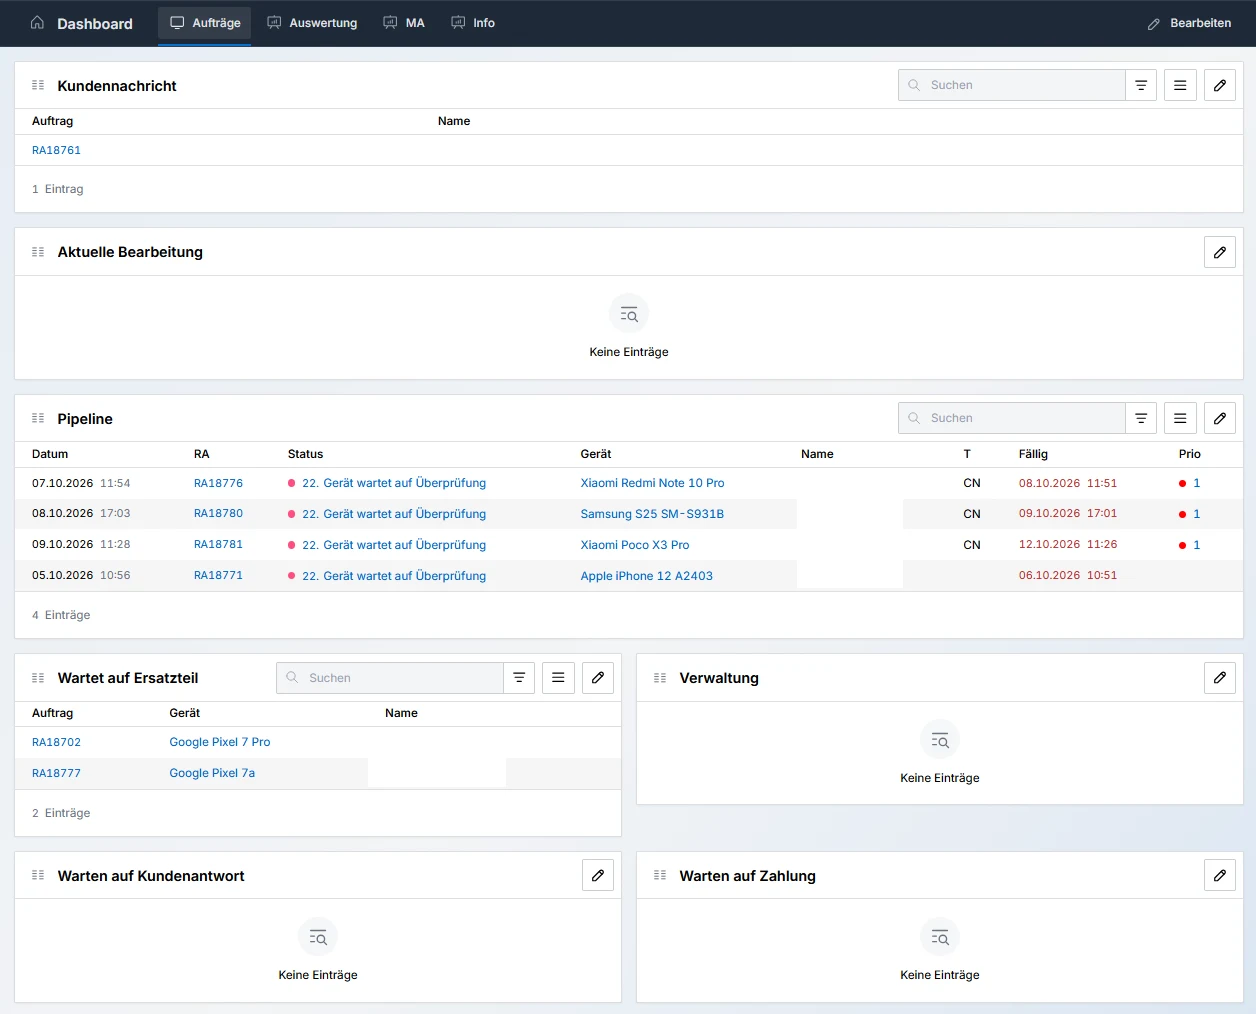
Task: Sort Wartet auf Ersatzteil by Gerät header
Action: coord(185,713)
